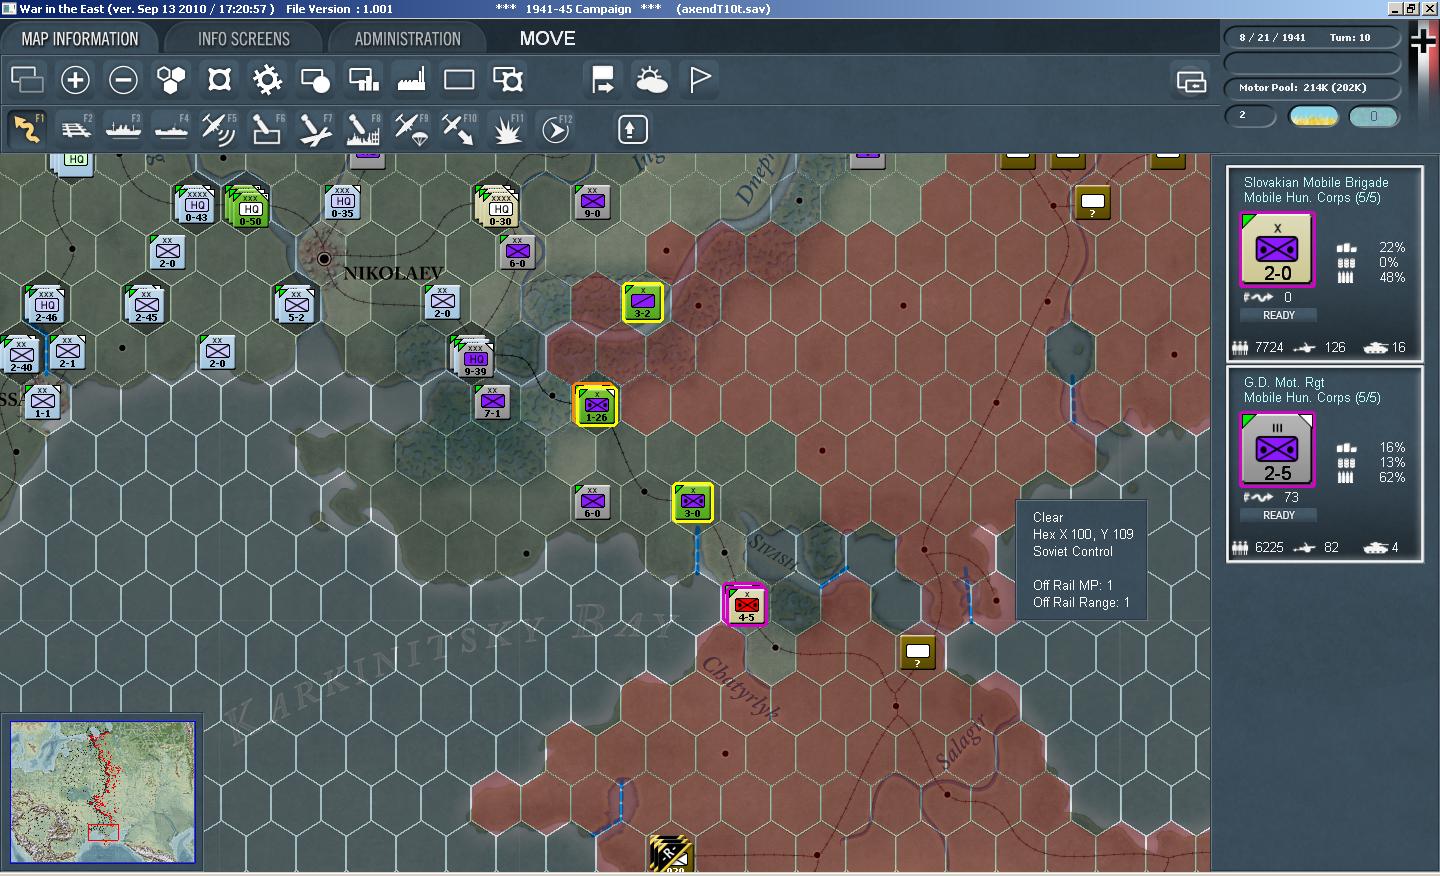Viewport: 1440px width, 876px height.
Task: Select the F3 ship mode icon
Action: tap(123, 129)
